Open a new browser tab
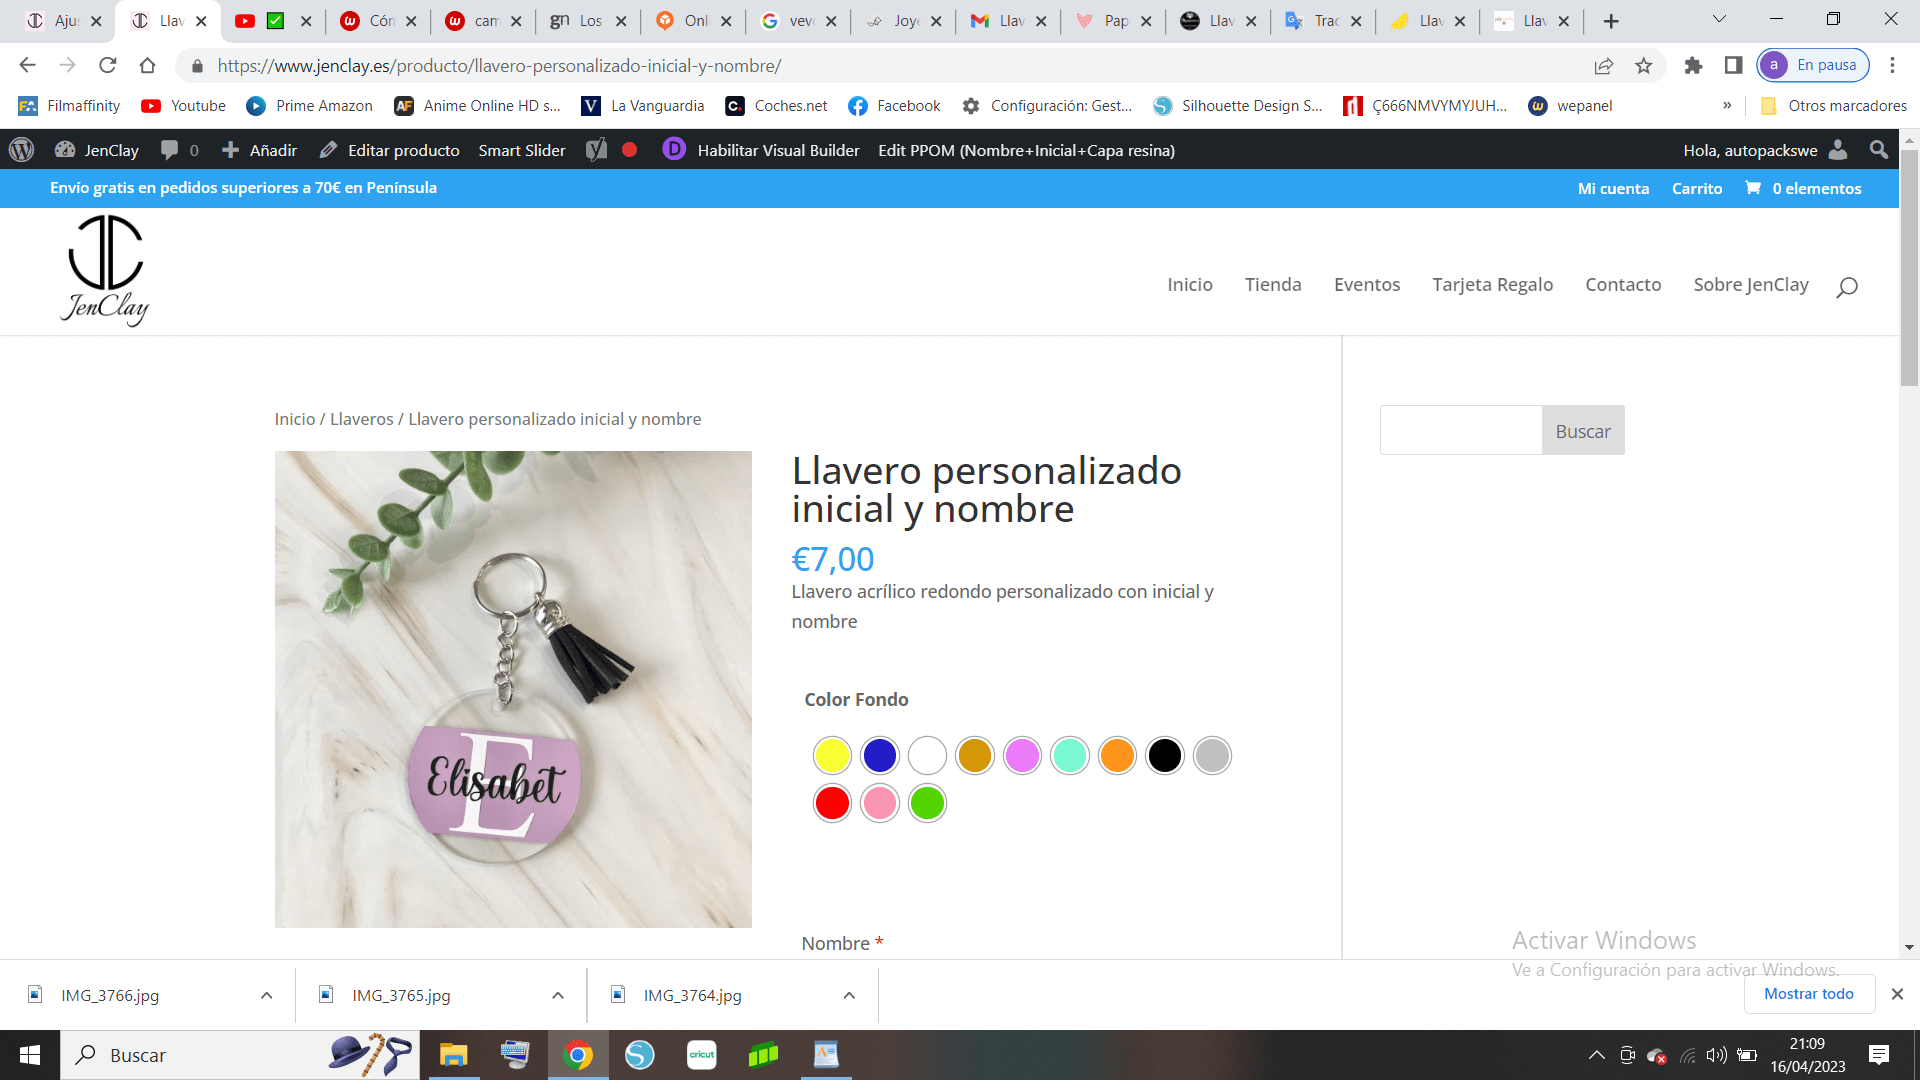The width and height of the screenshot is (1920, 1080). pos(1611,21)
